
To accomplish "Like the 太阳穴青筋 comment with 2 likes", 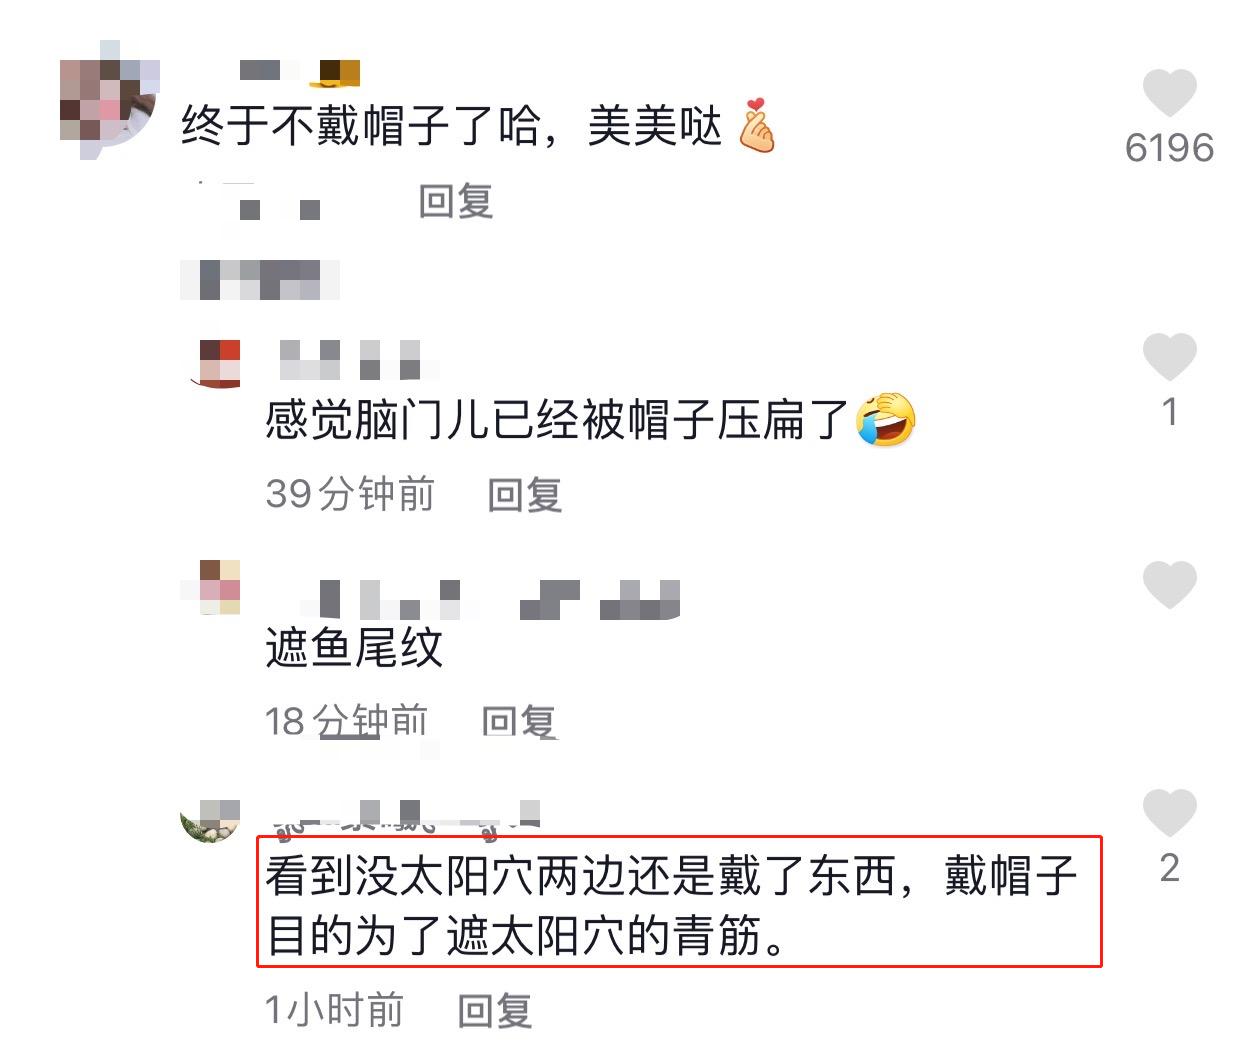I will point(1169,813).
